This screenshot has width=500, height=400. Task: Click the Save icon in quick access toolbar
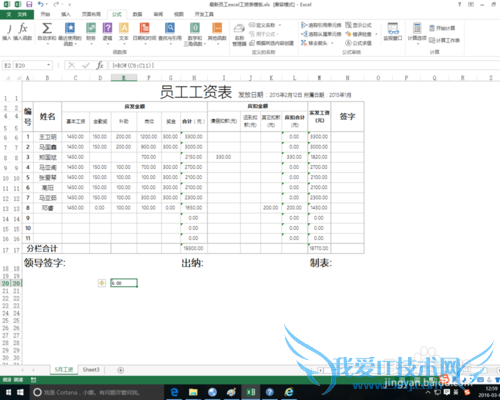point(29,4)
